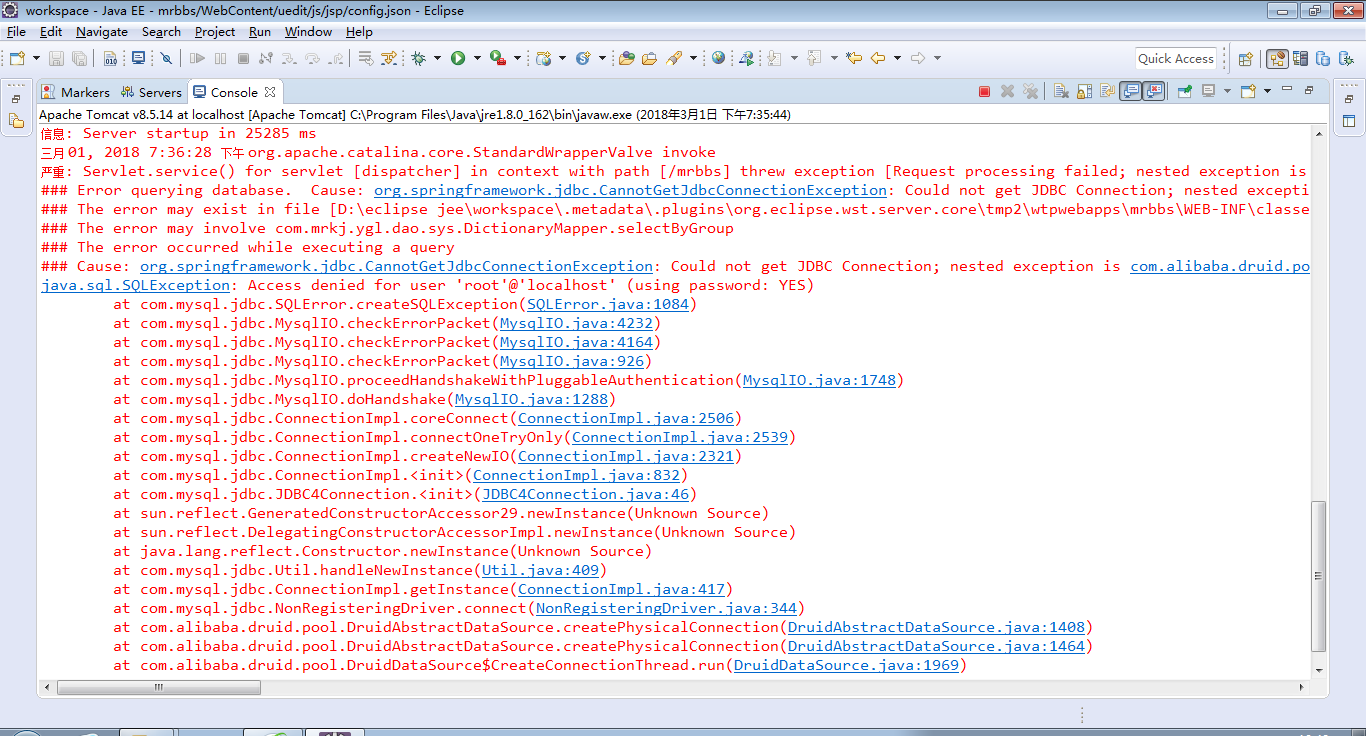Close the Console tab
The image size is (1366, 736).
(270, 92)
